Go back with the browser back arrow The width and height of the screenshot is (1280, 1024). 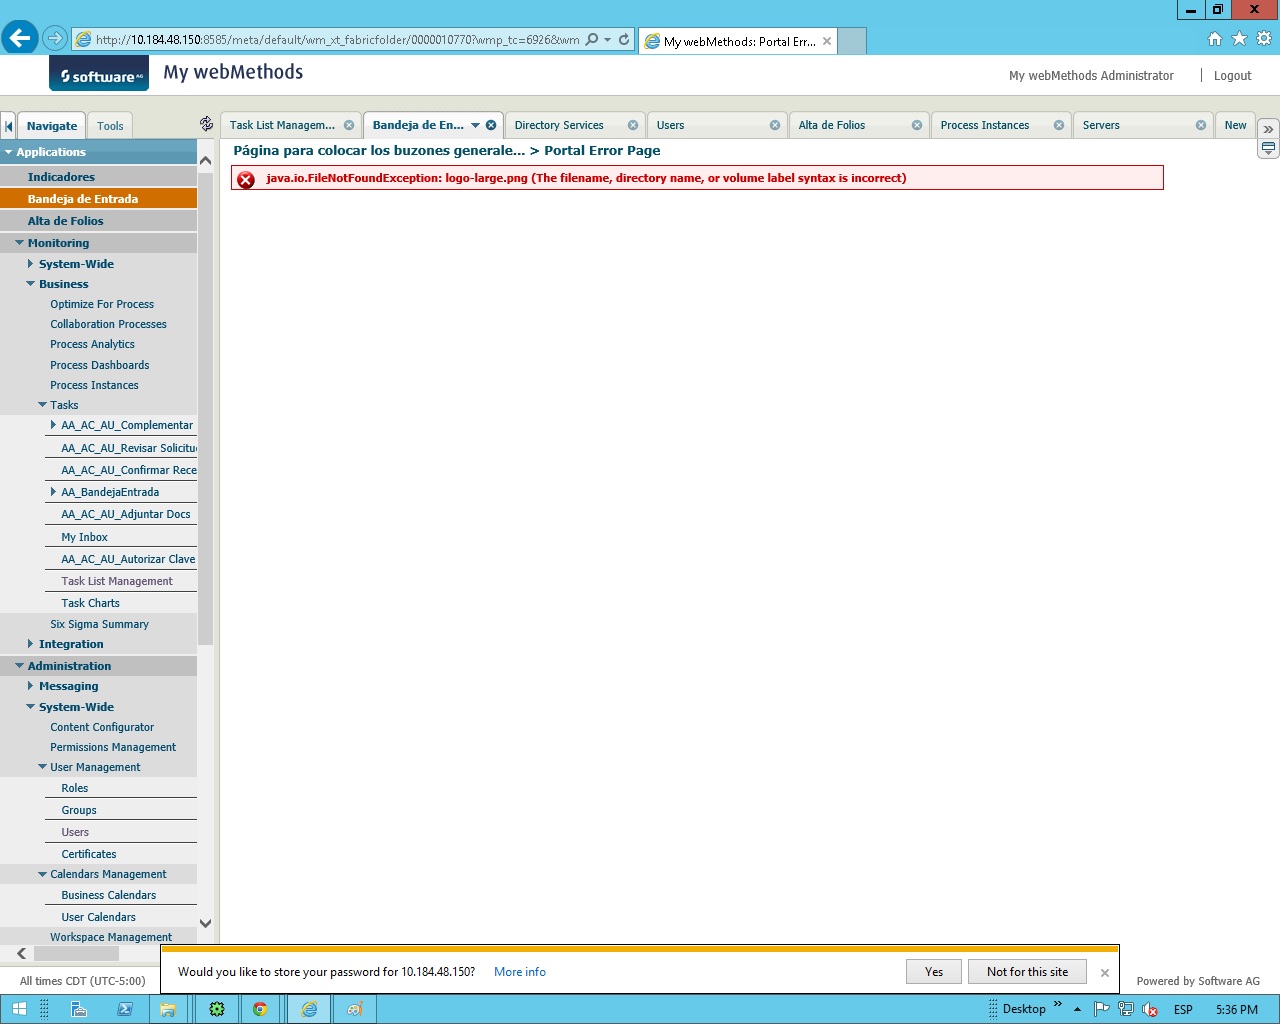pyautogui.click(x=20, y=39)
